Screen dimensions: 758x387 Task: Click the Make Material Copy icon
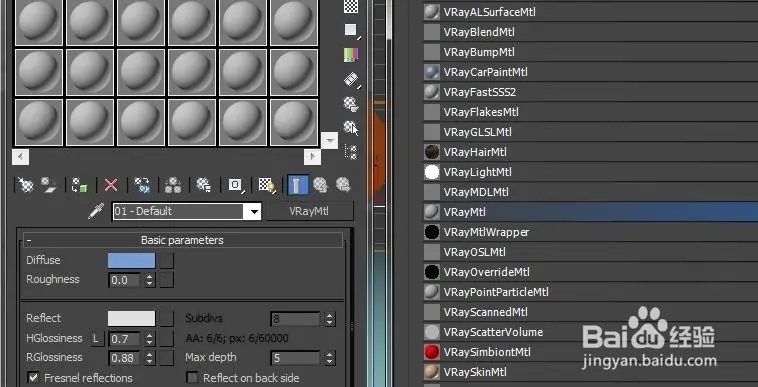coord(143,185)
